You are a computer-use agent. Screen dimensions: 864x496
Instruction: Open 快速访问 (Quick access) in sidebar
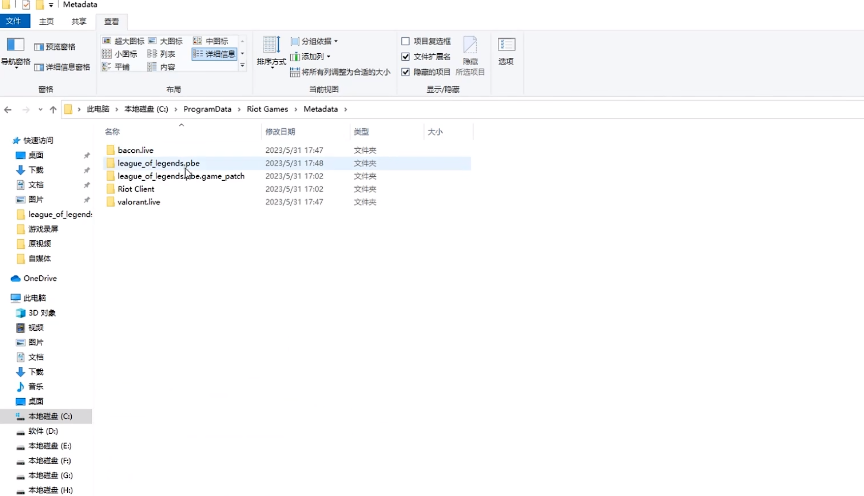(33, 141)
